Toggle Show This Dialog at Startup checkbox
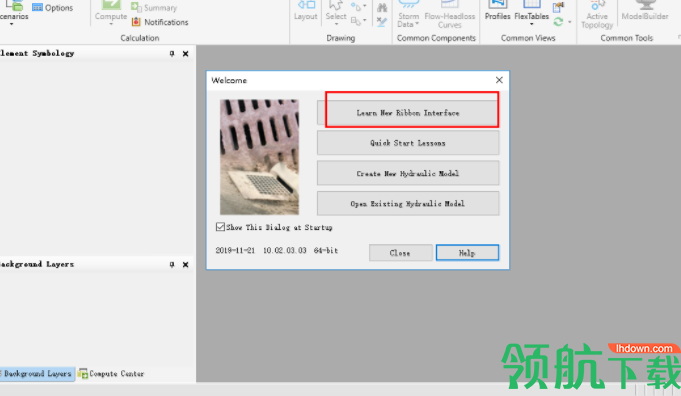This screenshot has height=396, width=681. [x=220, y=227]
